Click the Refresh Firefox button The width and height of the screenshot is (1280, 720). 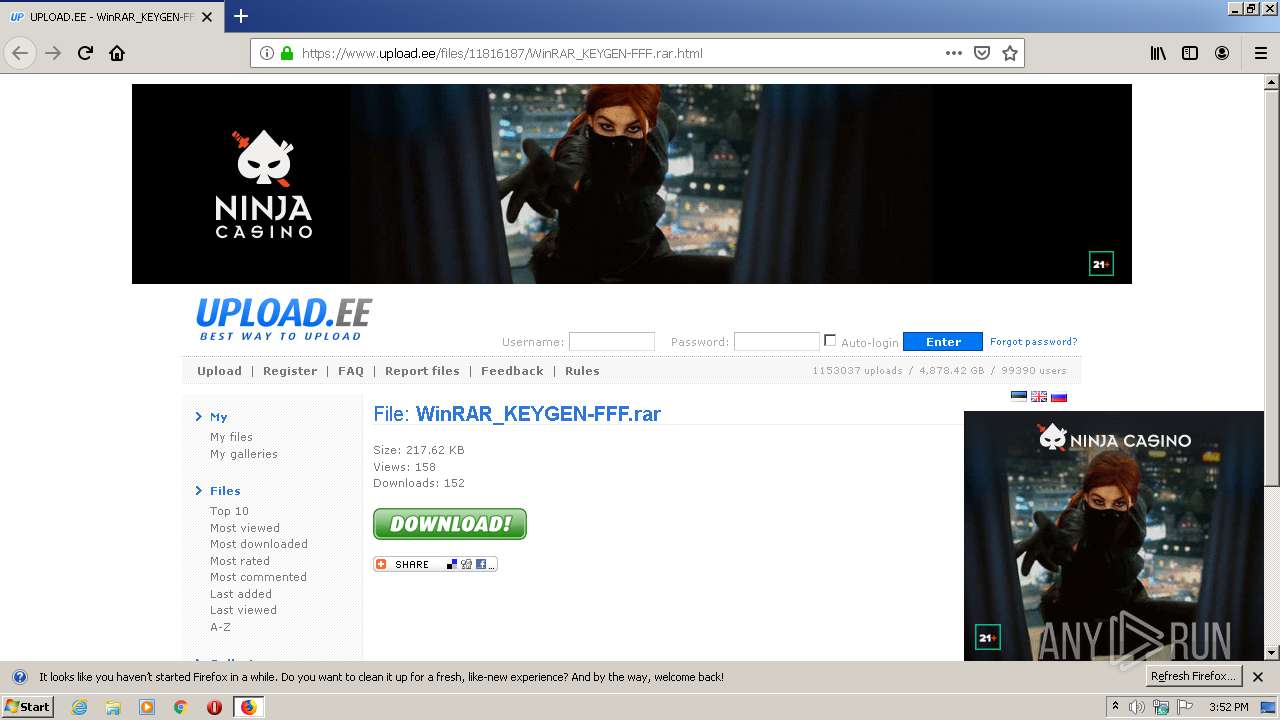point(1194,677)
